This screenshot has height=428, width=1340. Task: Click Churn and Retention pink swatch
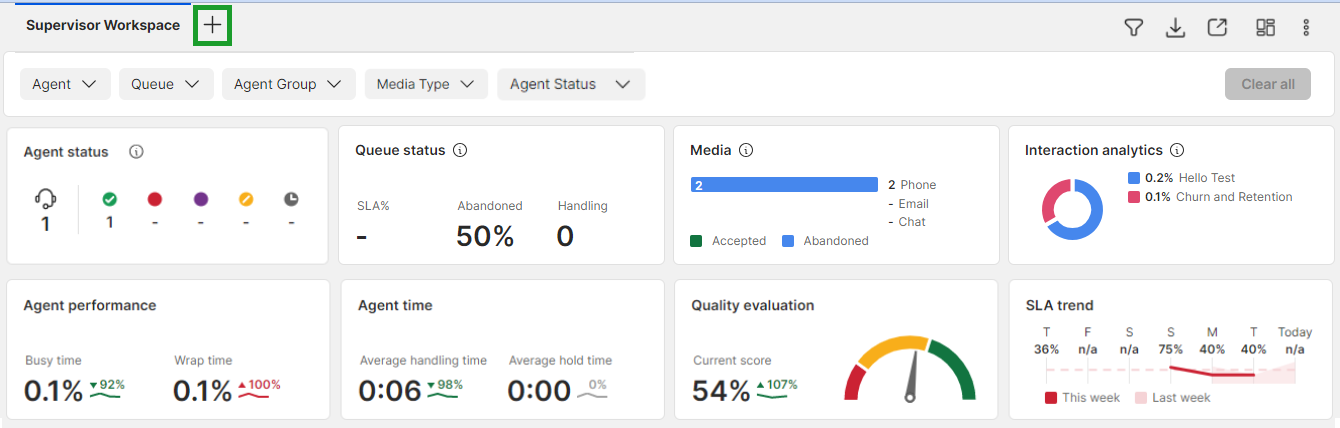click(1134, 197)
